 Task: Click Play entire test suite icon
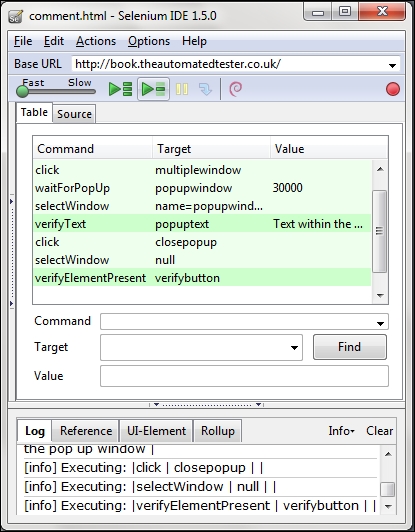coord(120,89)
